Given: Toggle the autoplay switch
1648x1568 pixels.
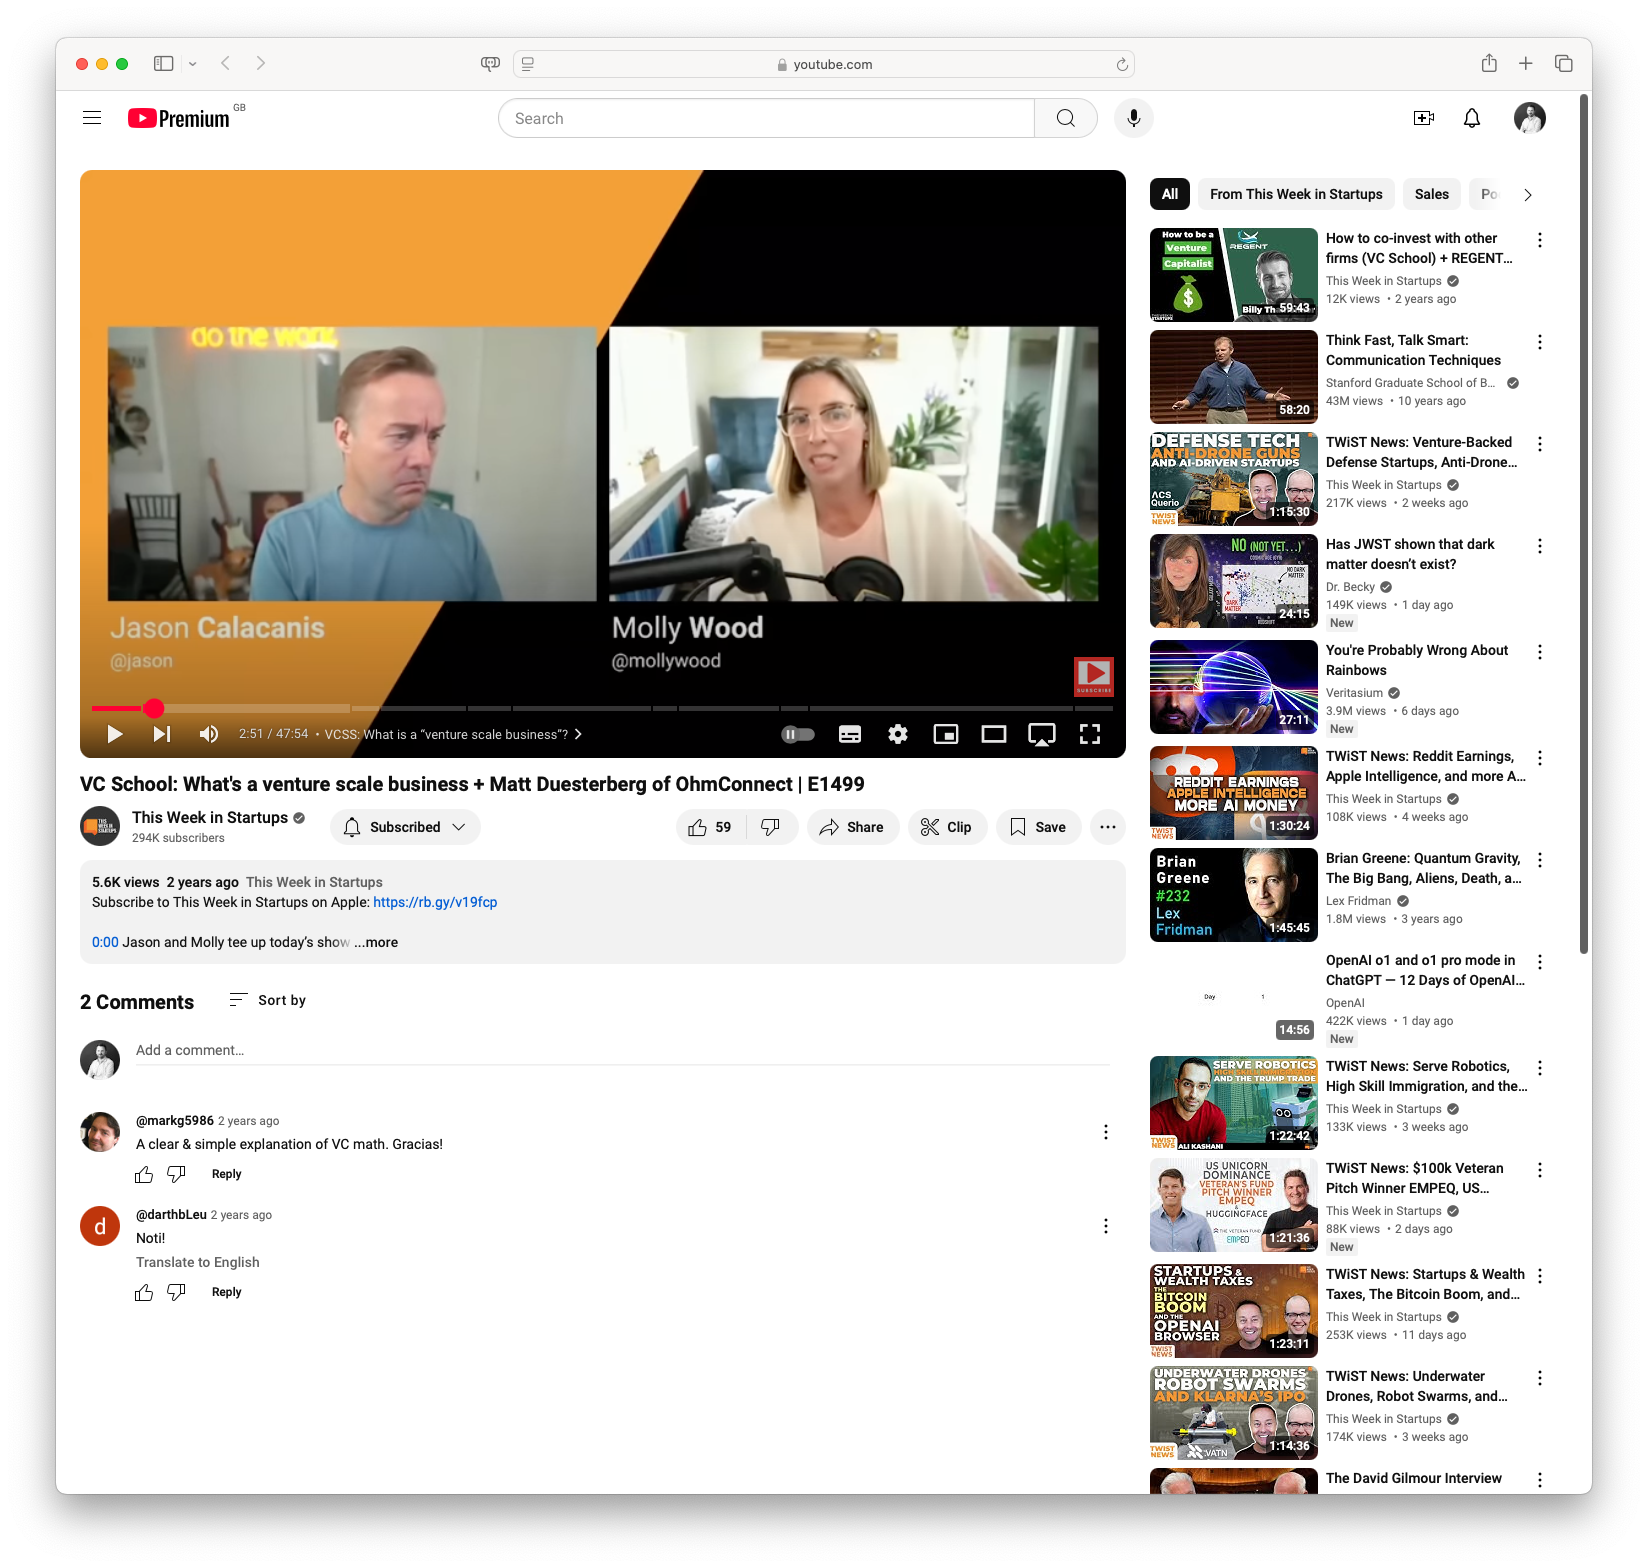Looking at the screenshot, I should [798, 734].
